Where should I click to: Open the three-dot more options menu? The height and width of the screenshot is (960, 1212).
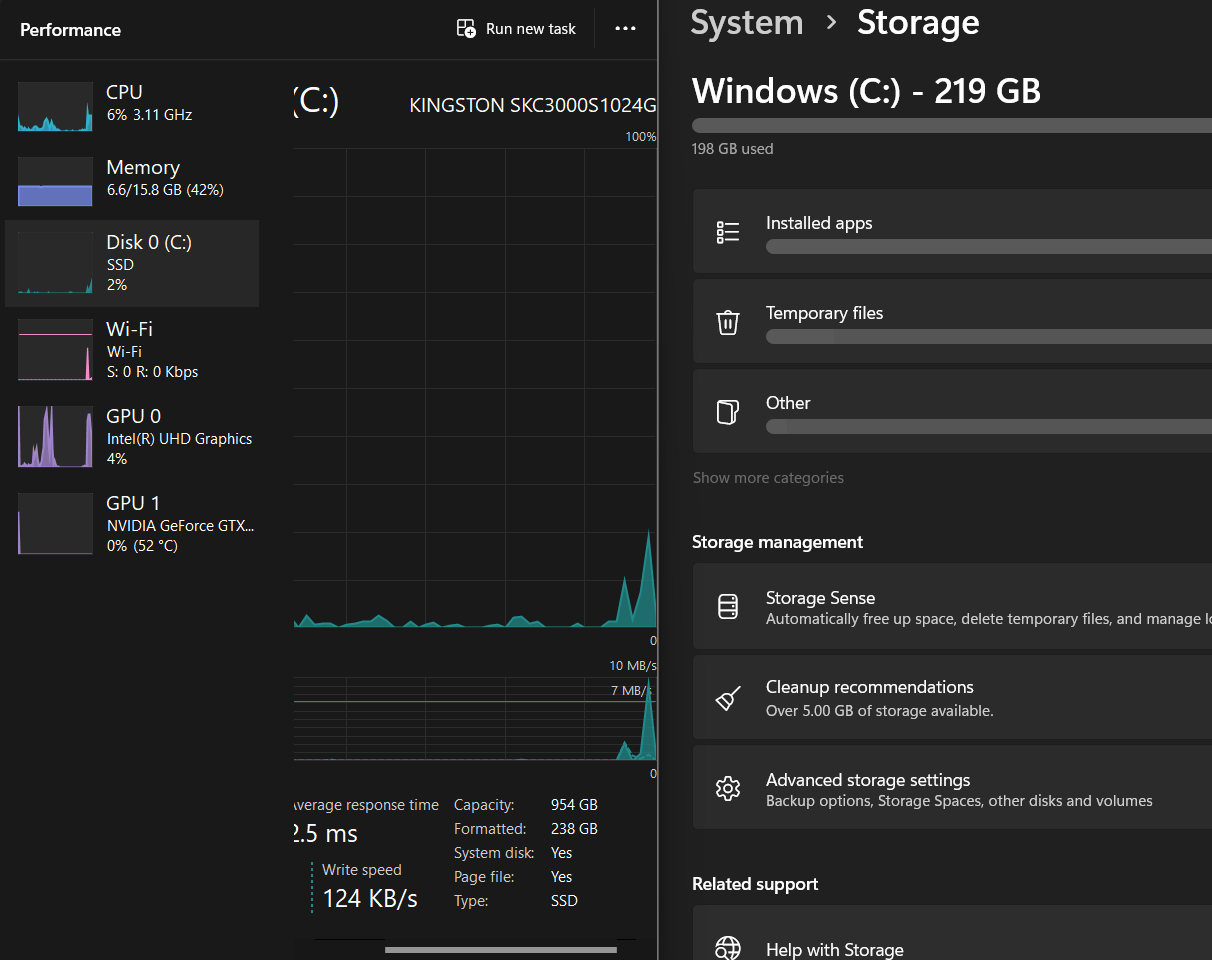click(x=626, y=29)
